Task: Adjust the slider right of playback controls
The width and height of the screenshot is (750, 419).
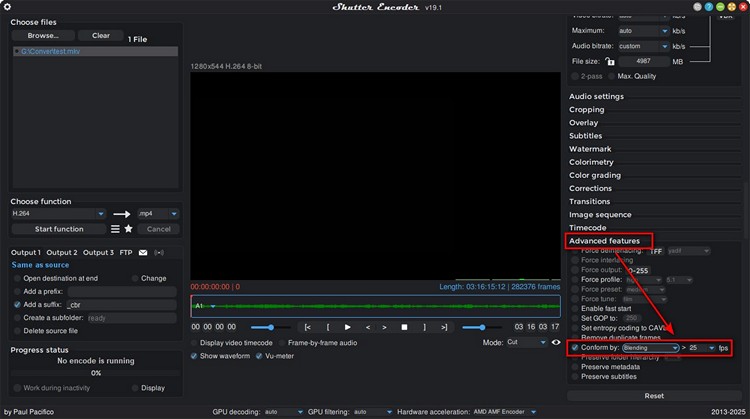Action: click(x=482, y=327)
